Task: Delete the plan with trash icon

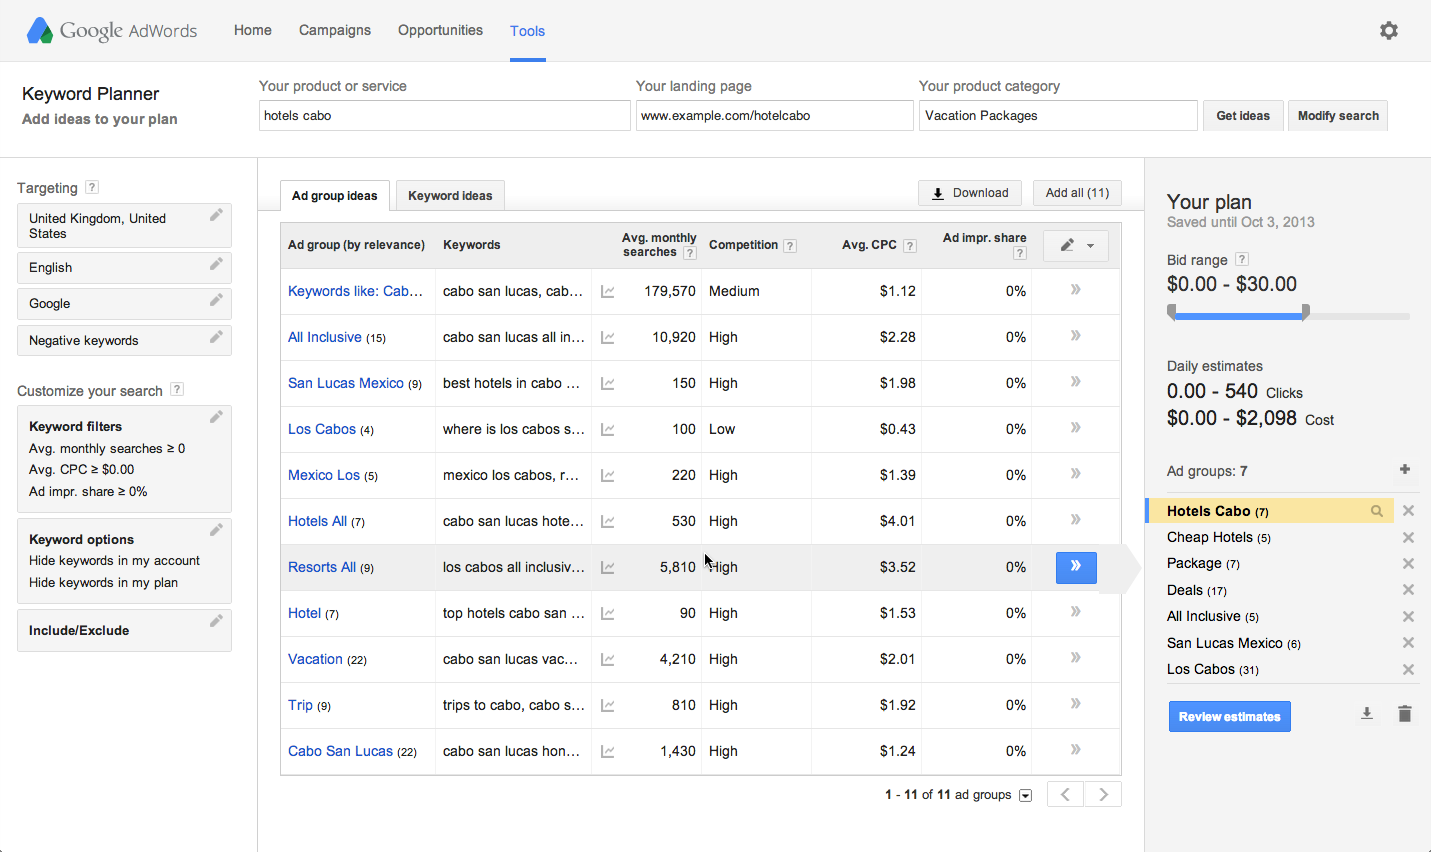Action: [1404, 714]
